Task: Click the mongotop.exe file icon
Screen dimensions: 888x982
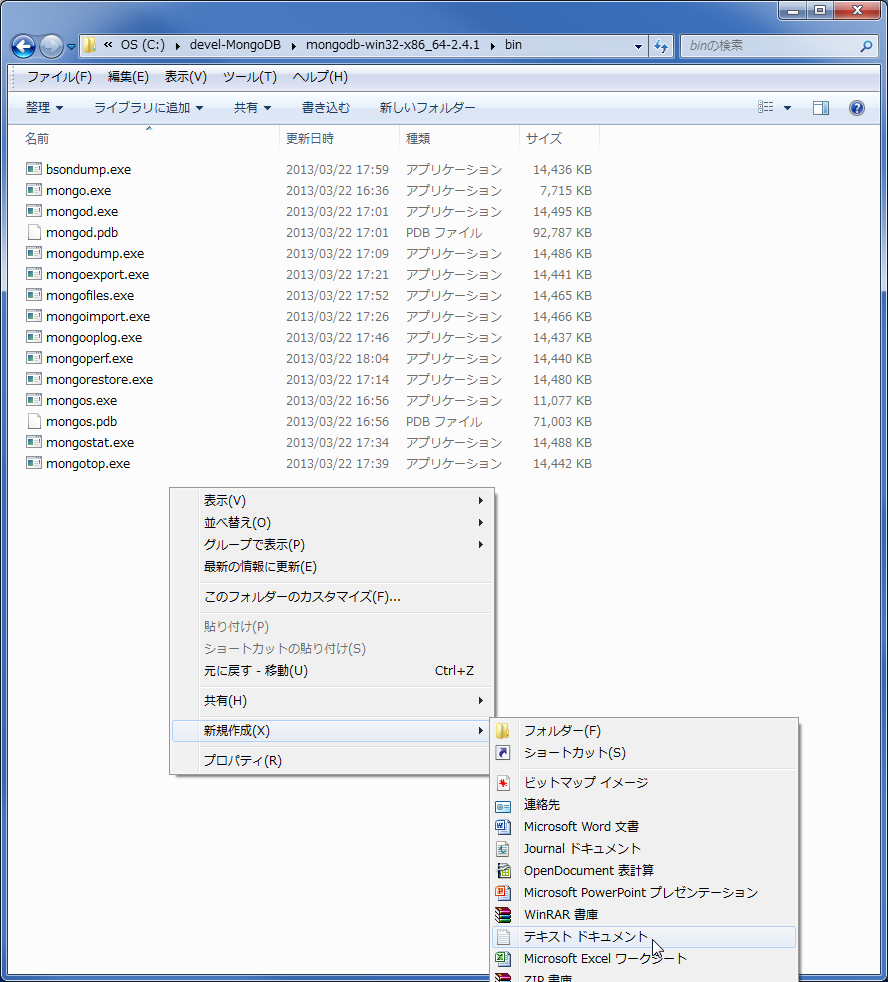Action: click(34, 463)
